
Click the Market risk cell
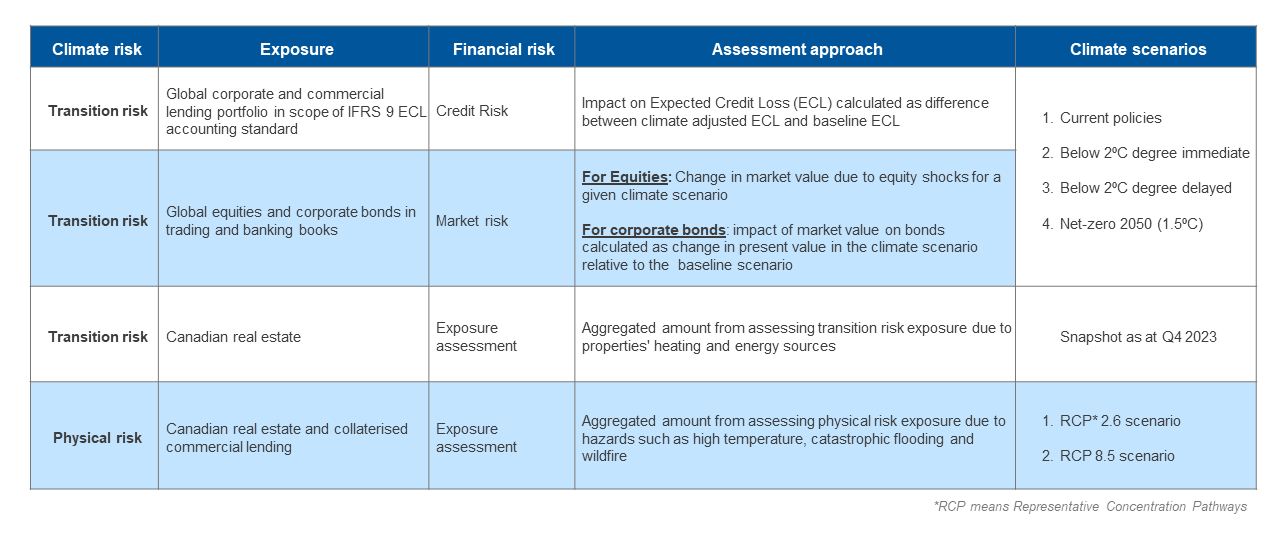point(471,221)
